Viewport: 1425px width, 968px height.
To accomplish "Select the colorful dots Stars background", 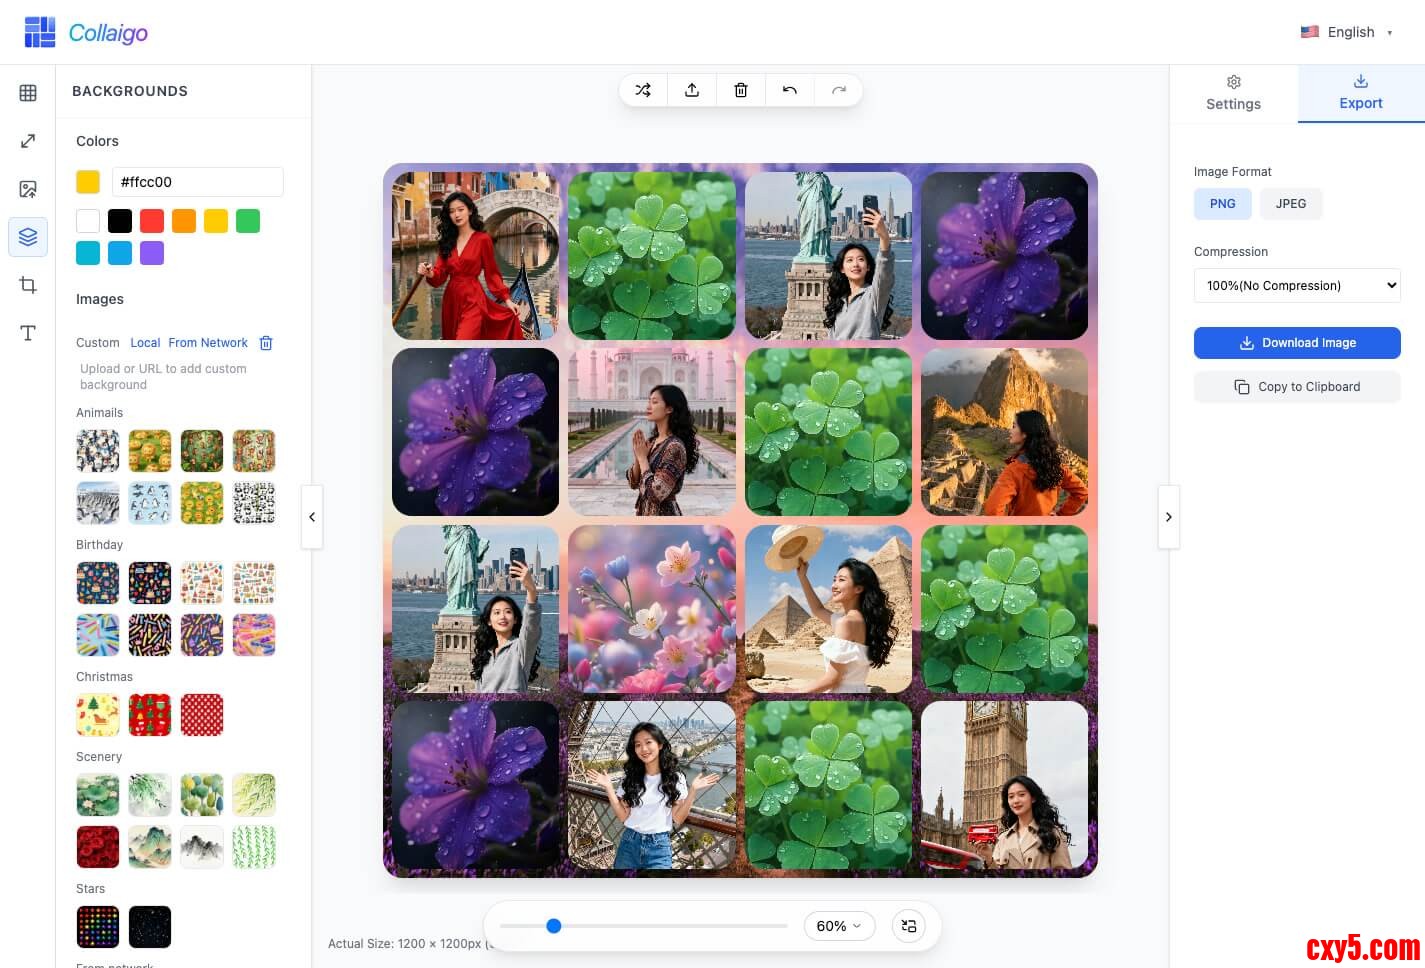I will (x=98, y=927).
